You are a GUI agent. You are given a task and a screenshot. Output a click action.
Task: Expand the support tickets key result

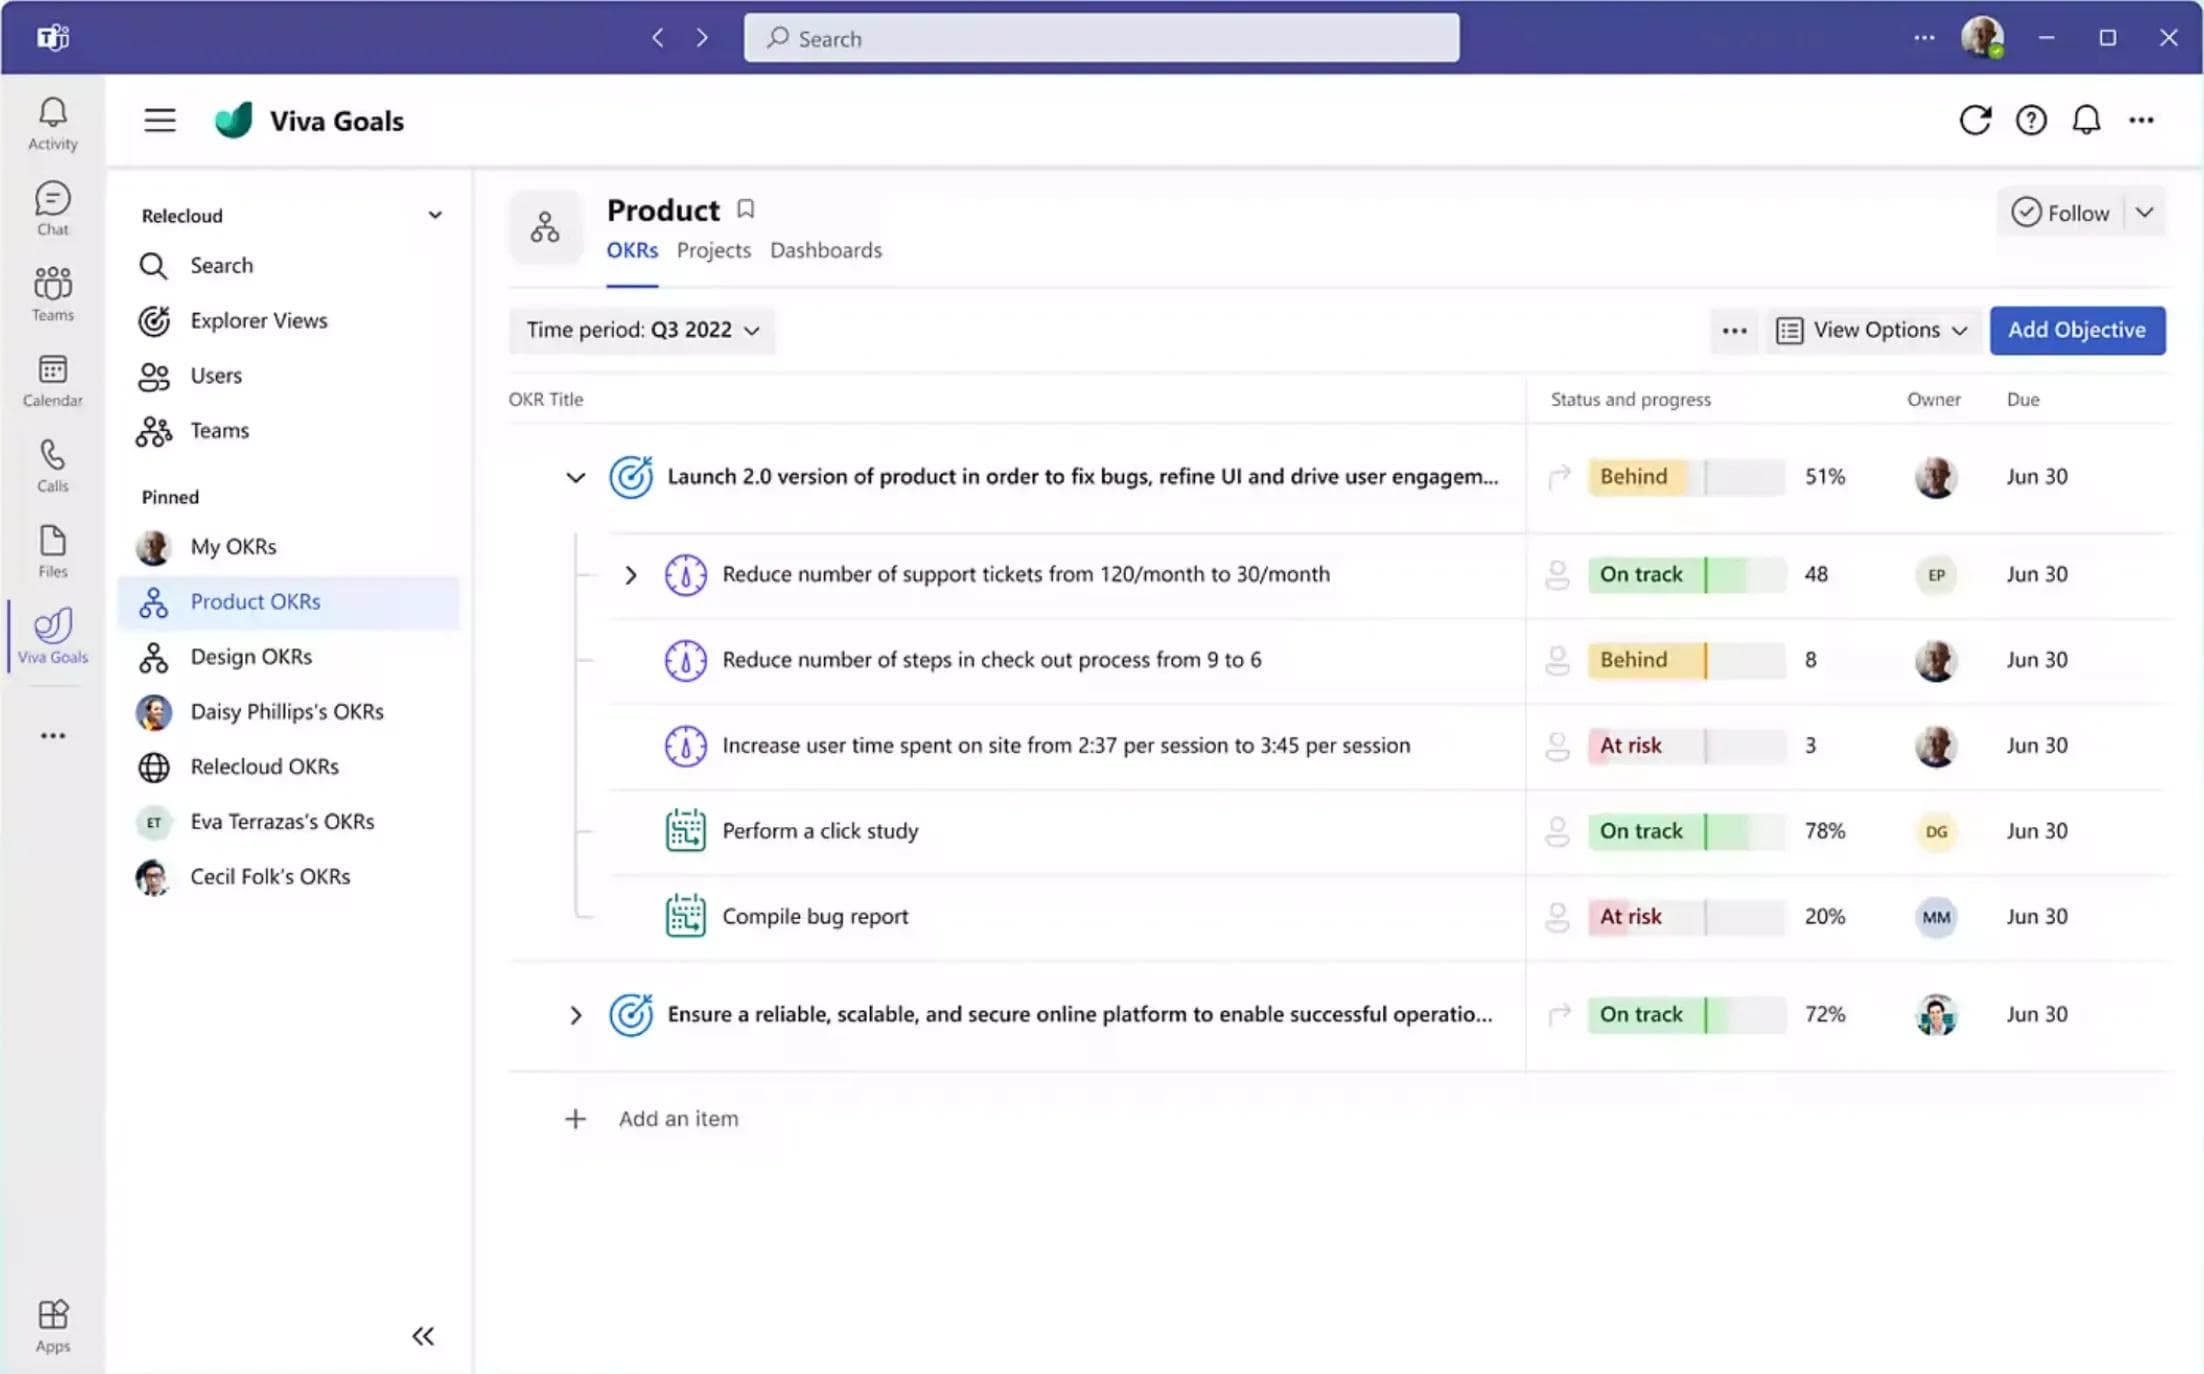tap(630, 575)
